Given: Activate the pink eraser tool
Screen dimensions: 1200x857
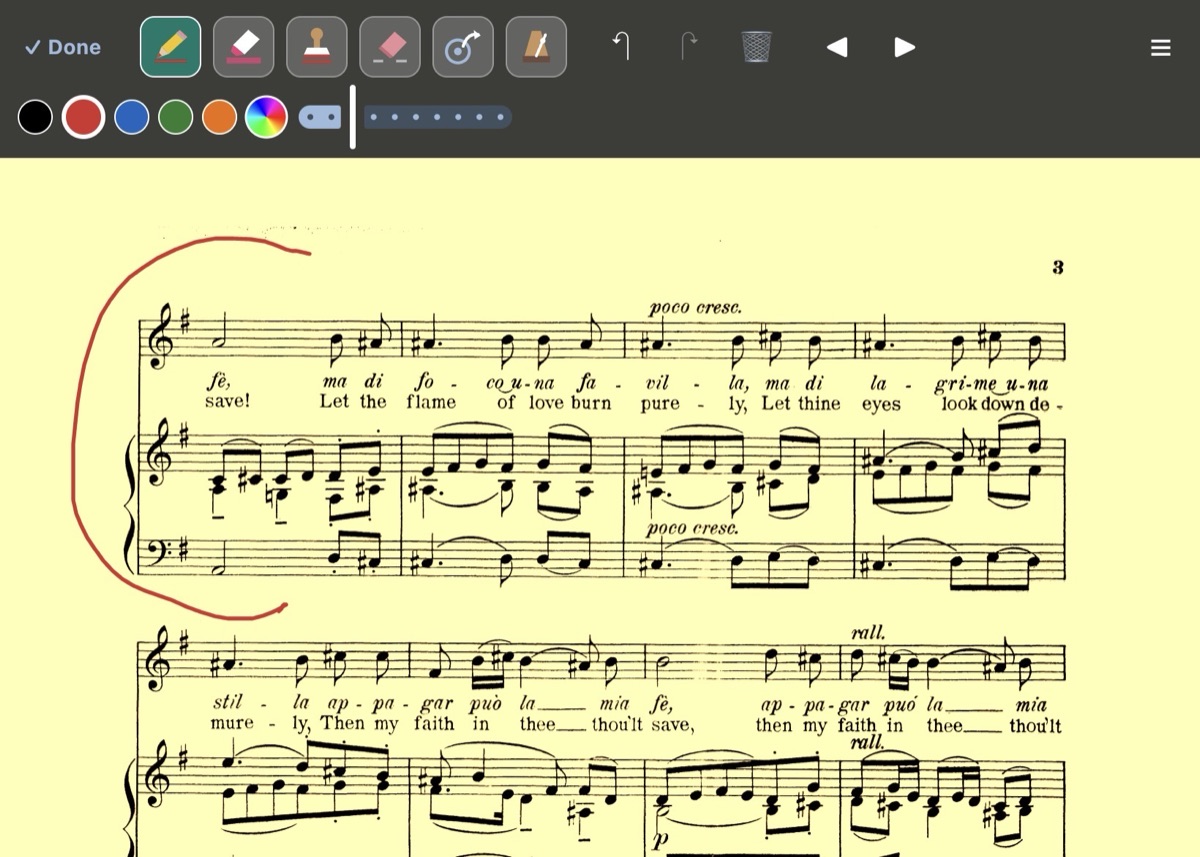Looking at the screenshot, I should [x=390, y=47].
